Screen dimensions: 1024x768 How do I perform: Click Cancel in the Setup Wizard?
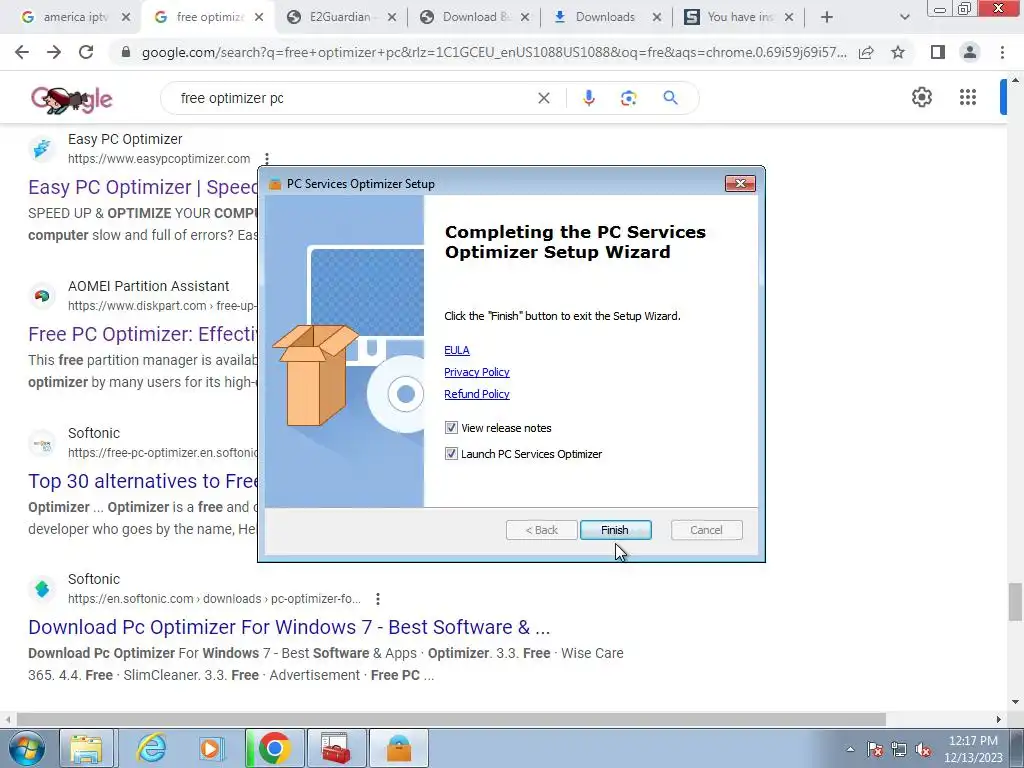pyautogui.click(x=706, y=530)
